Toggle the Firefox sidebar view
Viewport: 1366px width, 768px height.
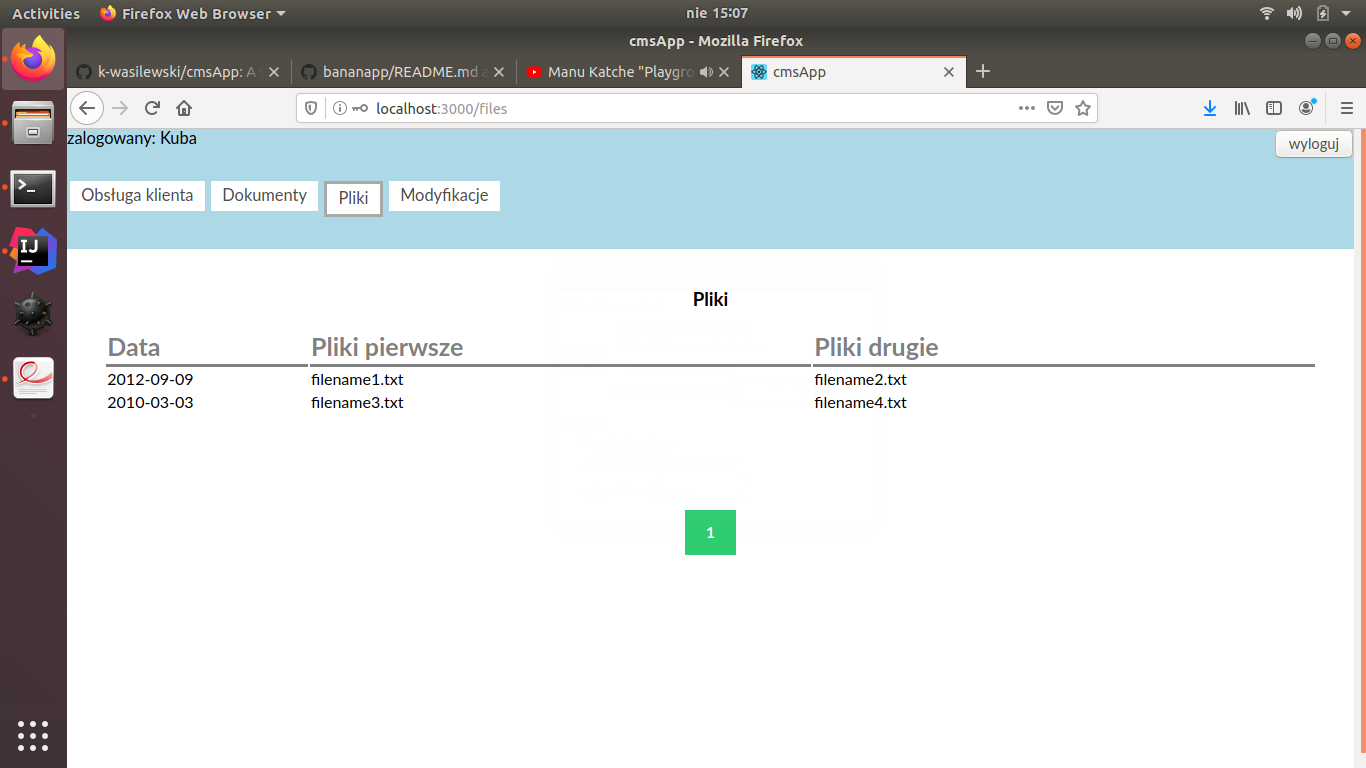(x=1274, y=108)
